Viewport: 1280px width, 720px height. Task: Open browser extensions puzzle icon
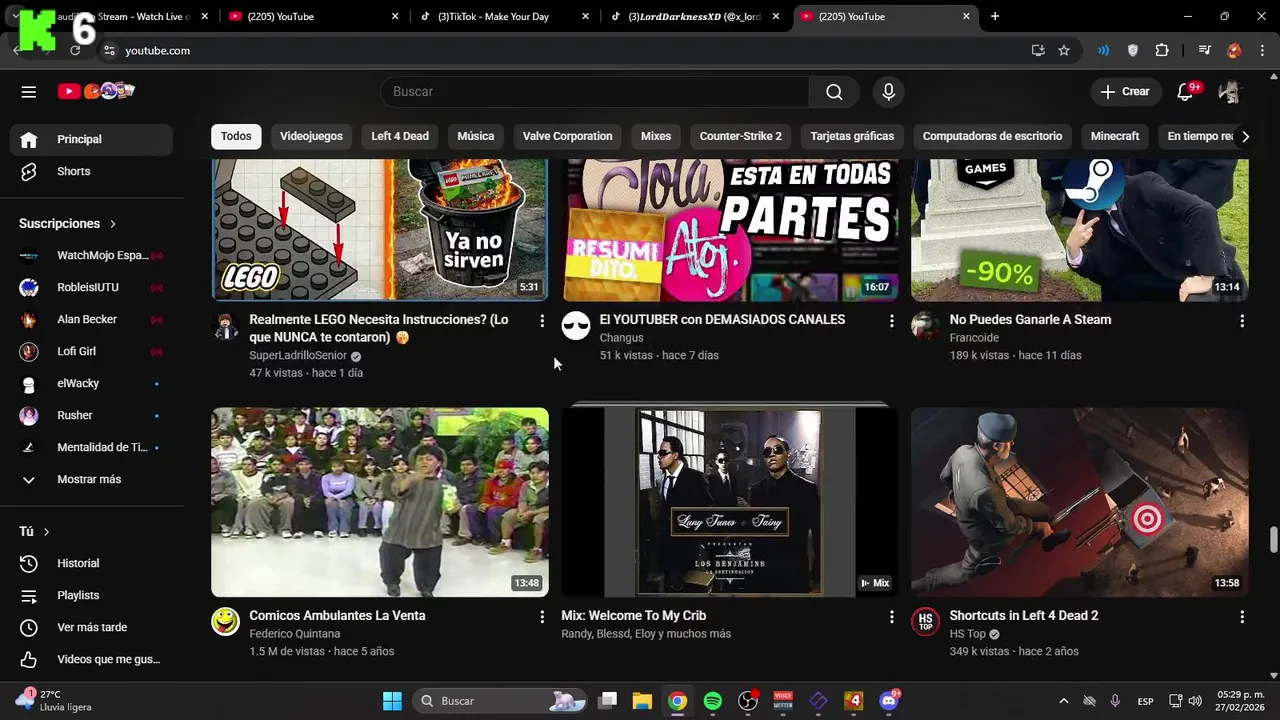[x=1162, y=50]
